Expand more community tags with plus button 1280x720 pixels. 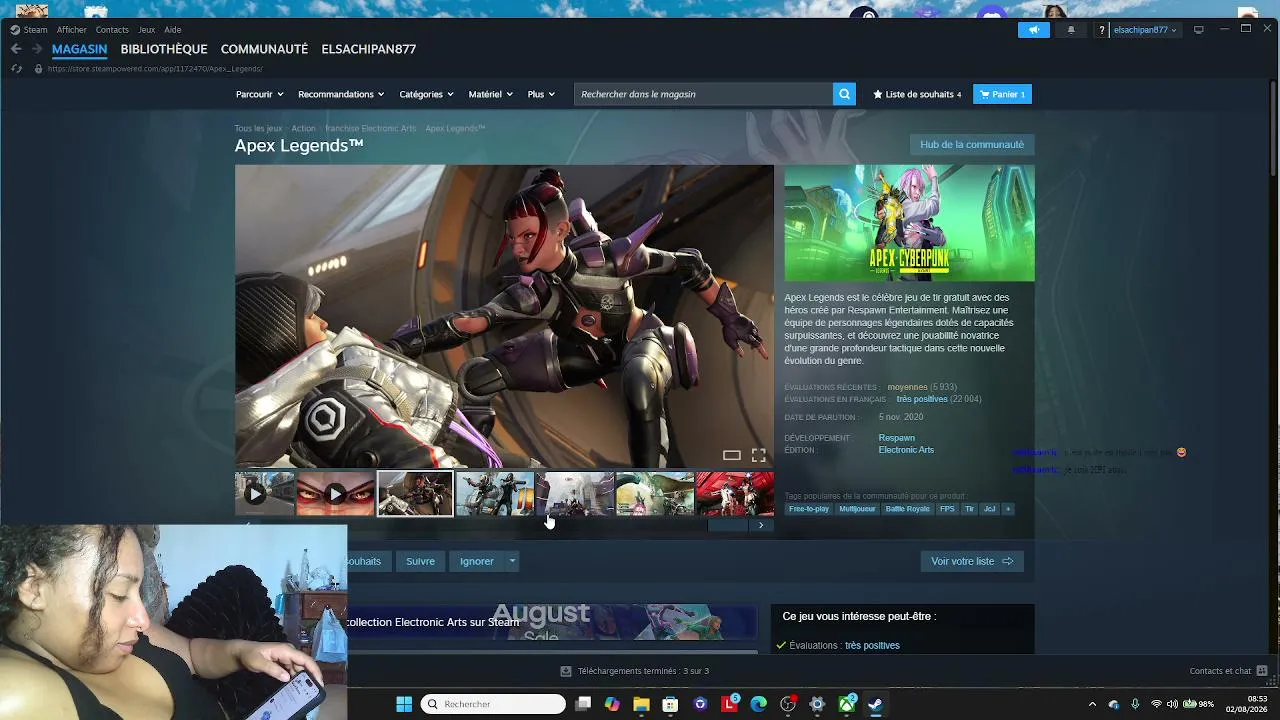pyautogui.click(x=1008, y=509)
